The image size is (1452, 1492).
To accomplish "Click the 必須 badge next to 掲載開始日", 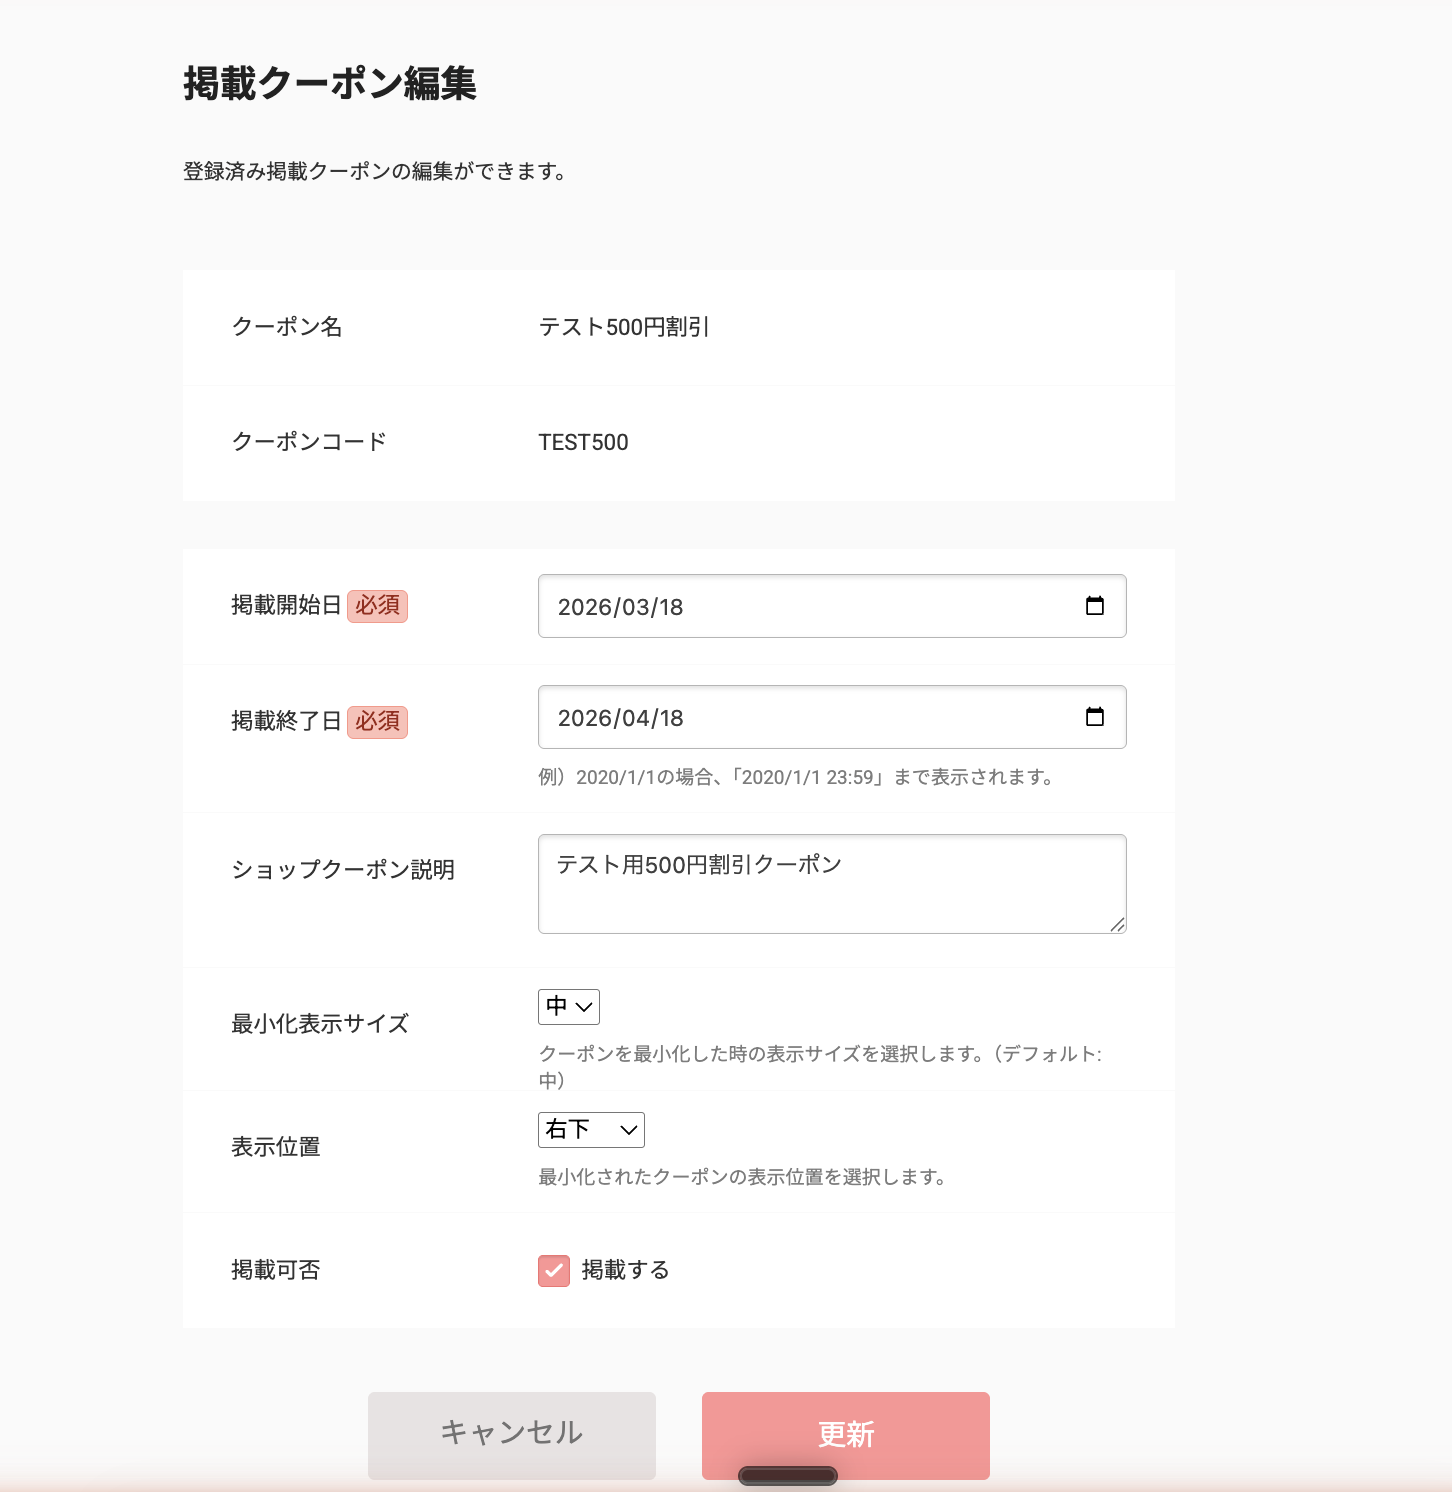I will (x=378, y=606).
